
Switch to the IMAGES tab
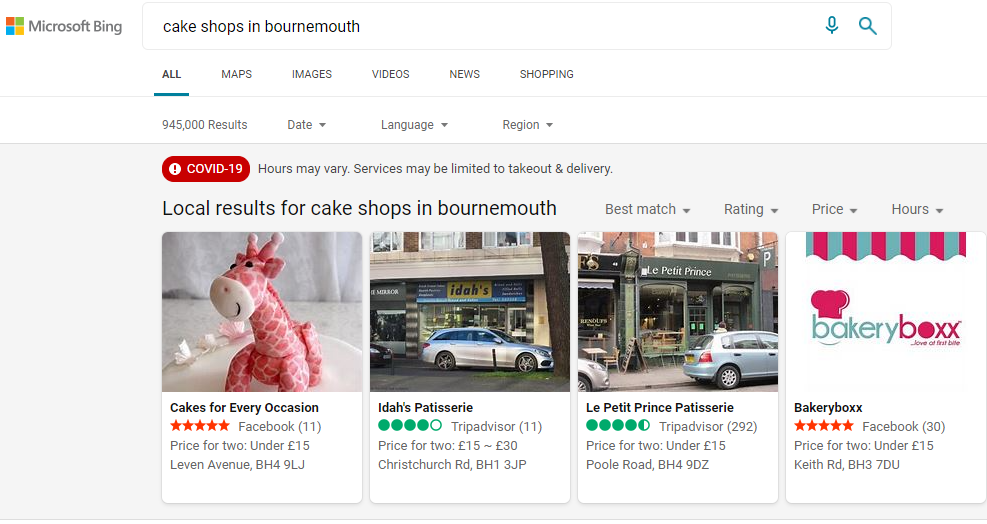(312, 74)
